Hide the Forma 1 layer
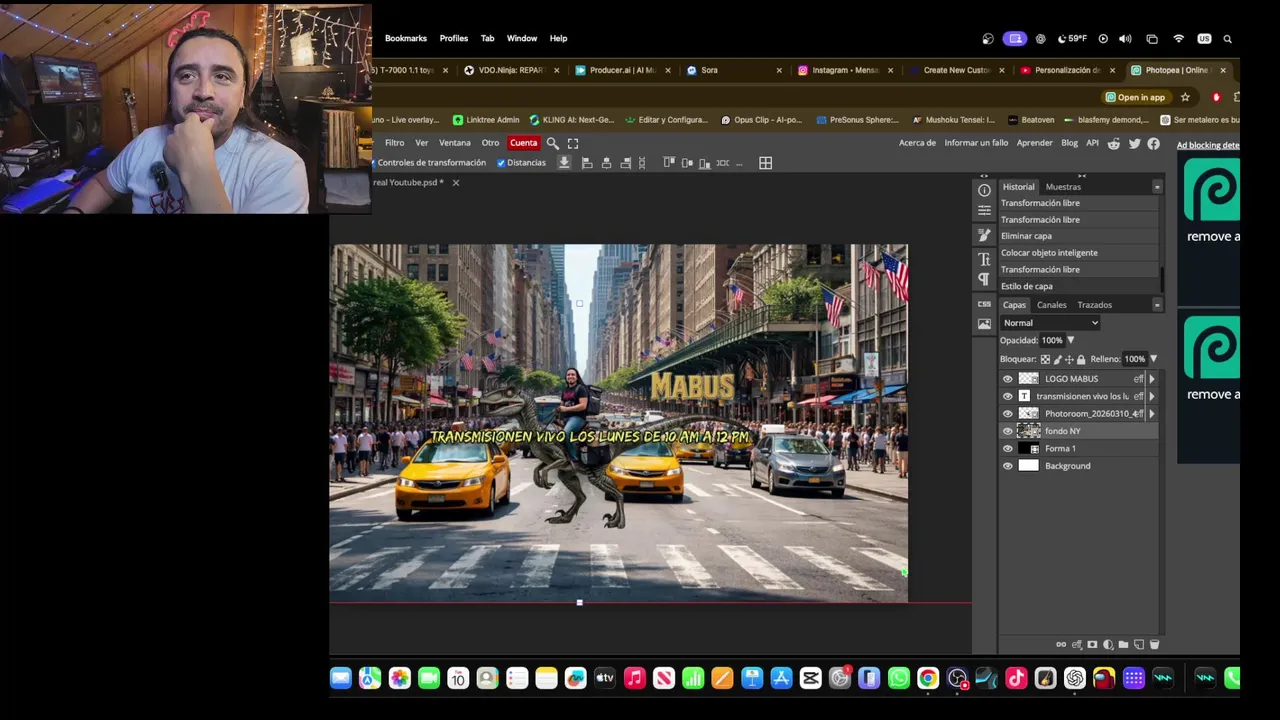The width and height of the screenshot is (1280, 720). click(x=1007, y=449)
